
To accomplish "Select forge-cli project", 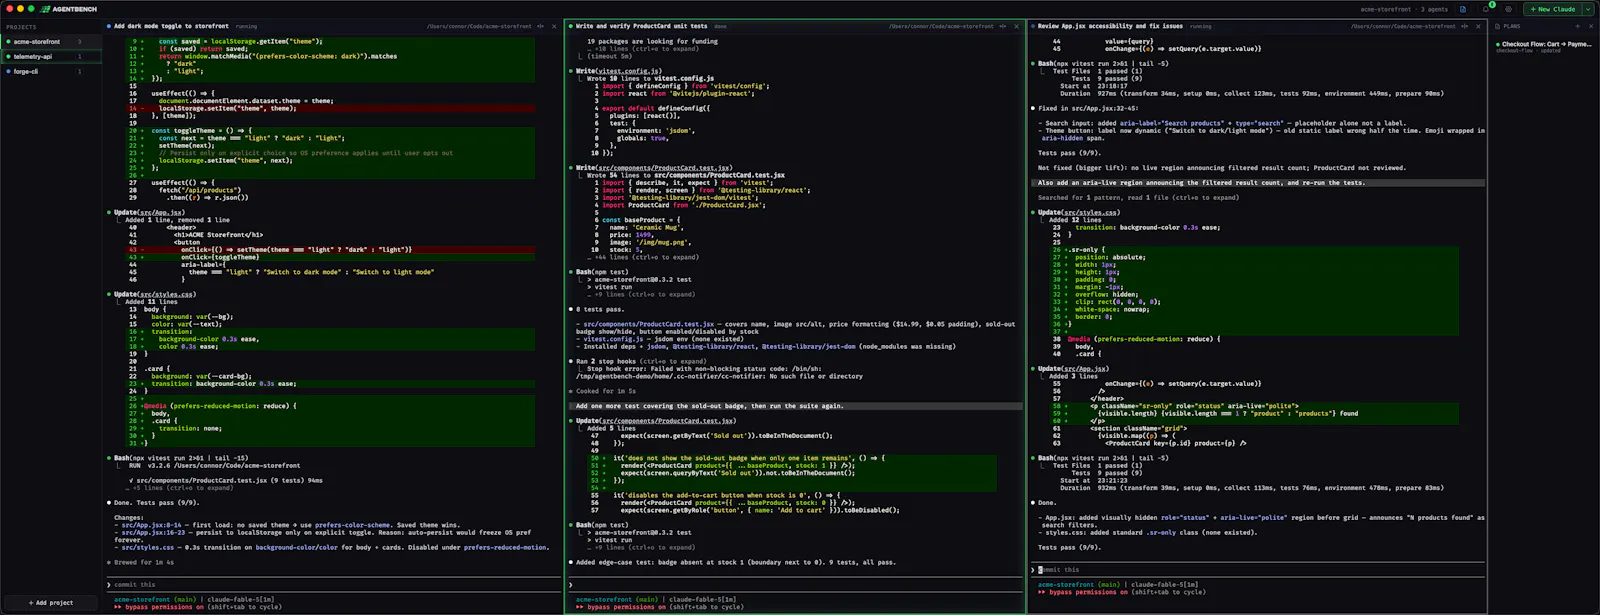I will point(50,72).
